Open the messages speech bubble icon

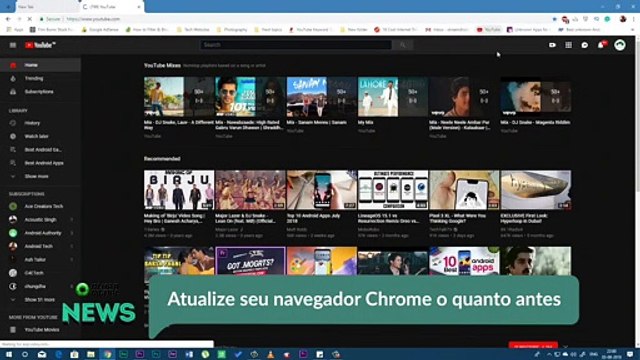(x=584, y=45)
